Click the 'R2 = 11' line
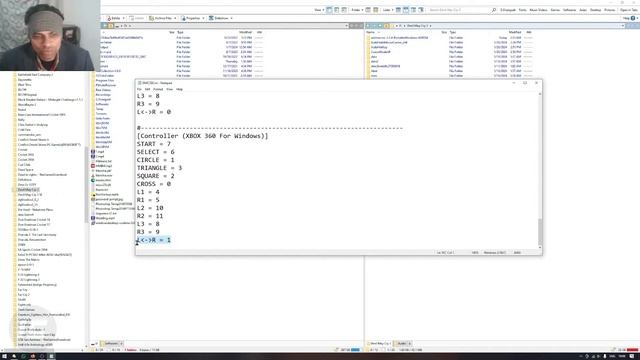This screenshot has width=640, height=360. (x=150, y=216)
